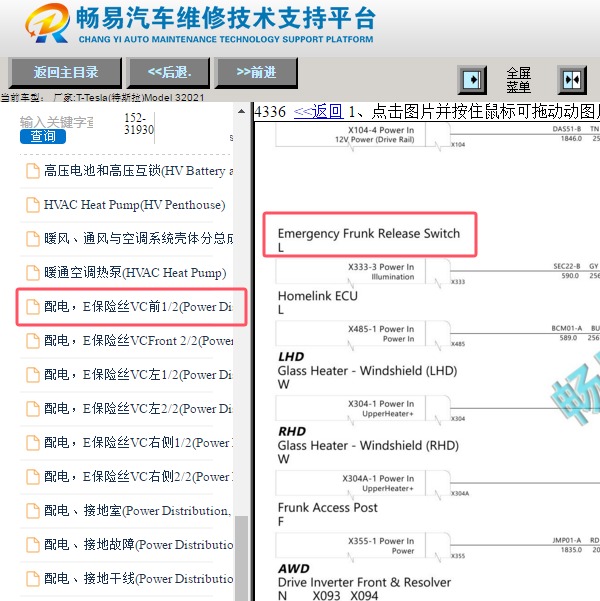
Task: Click the collapse-panels icon right of 全屏菜单
Action: (x=572, y=80)
